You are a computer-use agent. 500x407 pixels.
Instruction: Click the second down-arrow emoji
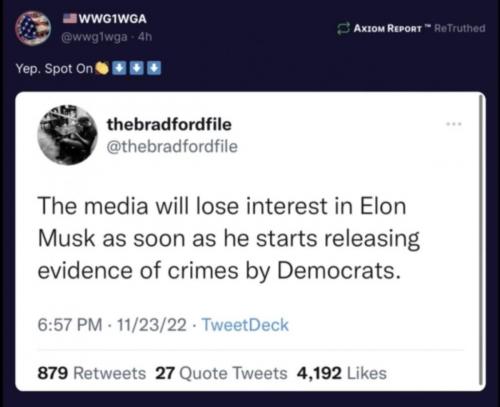pyautogui.click(x=136, y=68)
